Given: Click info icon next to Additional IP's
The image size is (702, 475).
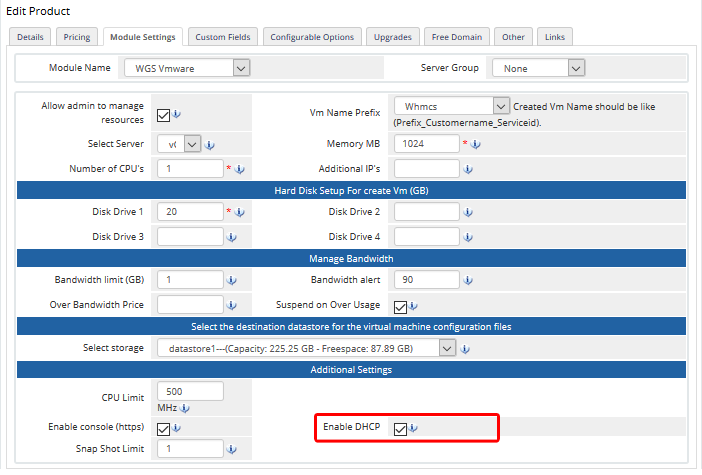Looking at the screenshot, I should tap(468, 170).
